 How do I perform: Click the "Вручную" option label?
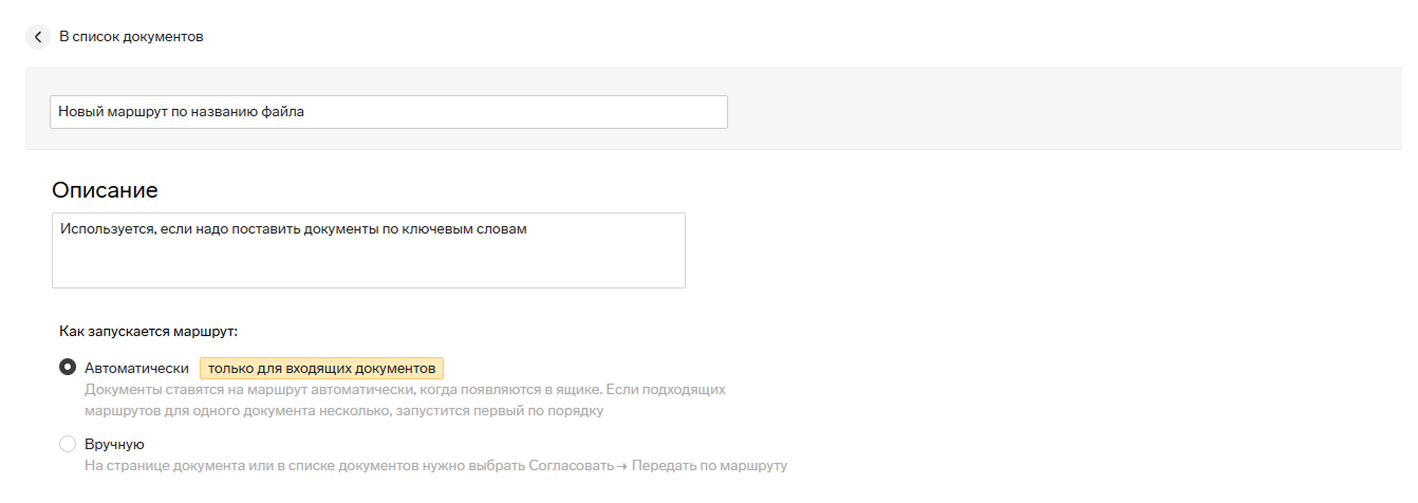[x=115, y=444]
